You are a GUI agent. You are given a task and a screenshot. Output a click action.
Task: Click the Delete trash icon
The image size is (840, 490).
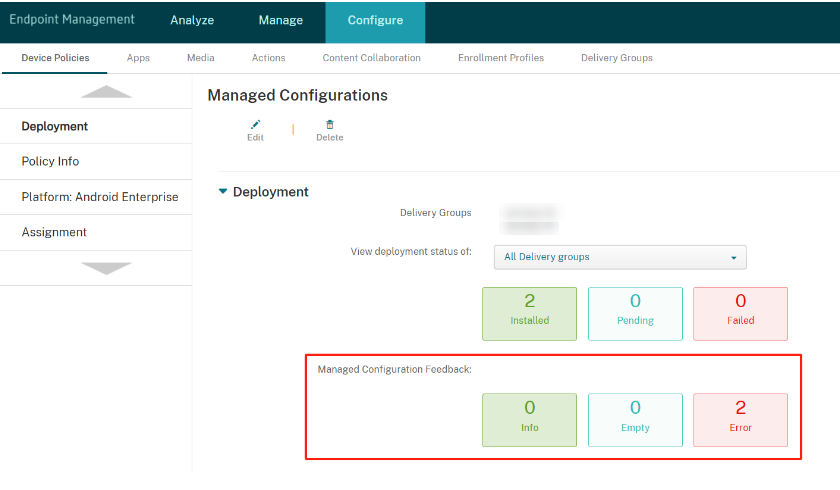tap(330, 125)
